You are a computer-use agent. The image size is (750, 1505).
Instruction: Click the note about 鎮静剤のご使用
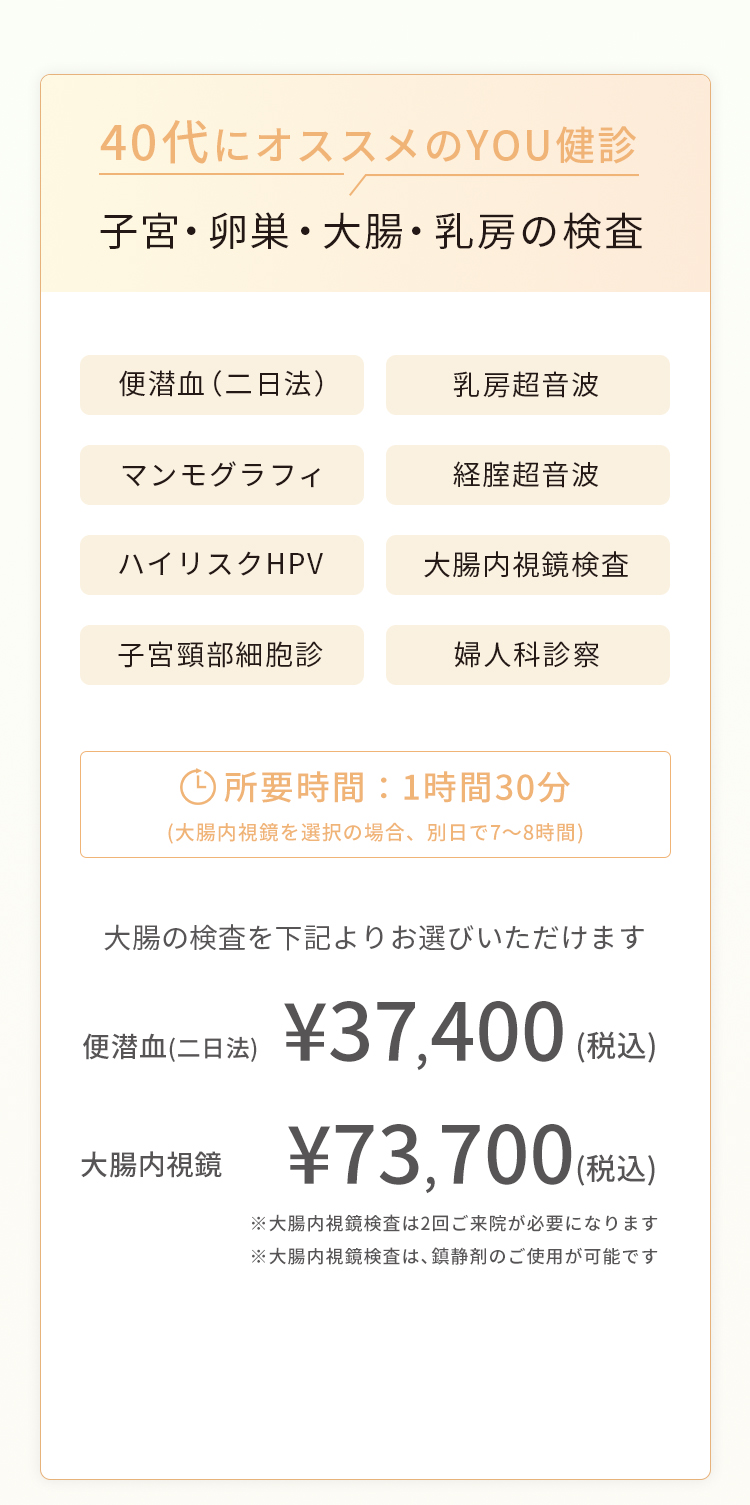pyautogui.click(x=455, y=1256)
